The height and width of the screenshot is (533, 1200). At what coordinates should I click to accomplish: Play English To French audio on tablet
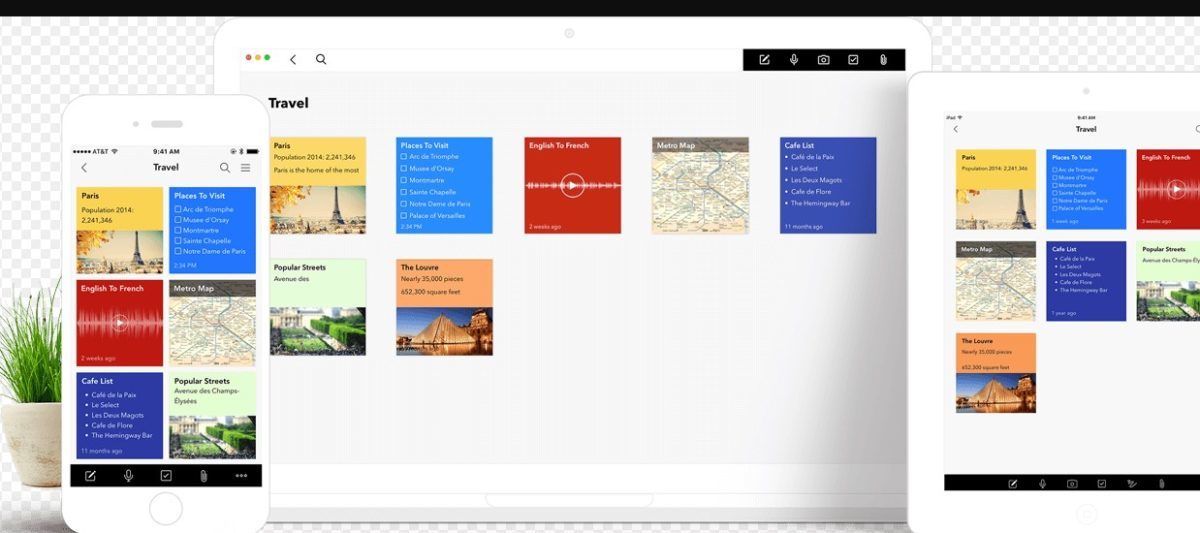[1177, 188]
